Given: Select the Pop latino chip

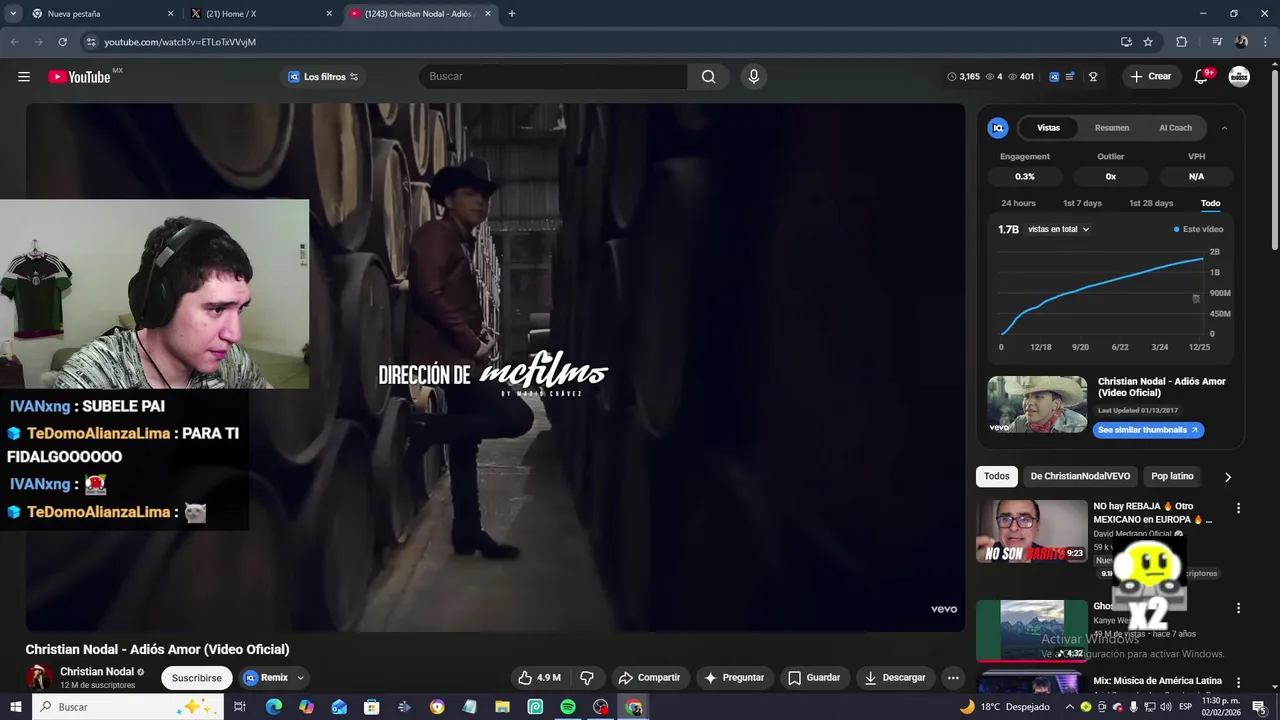Looking at the screenshot, I should point(1172,477).
